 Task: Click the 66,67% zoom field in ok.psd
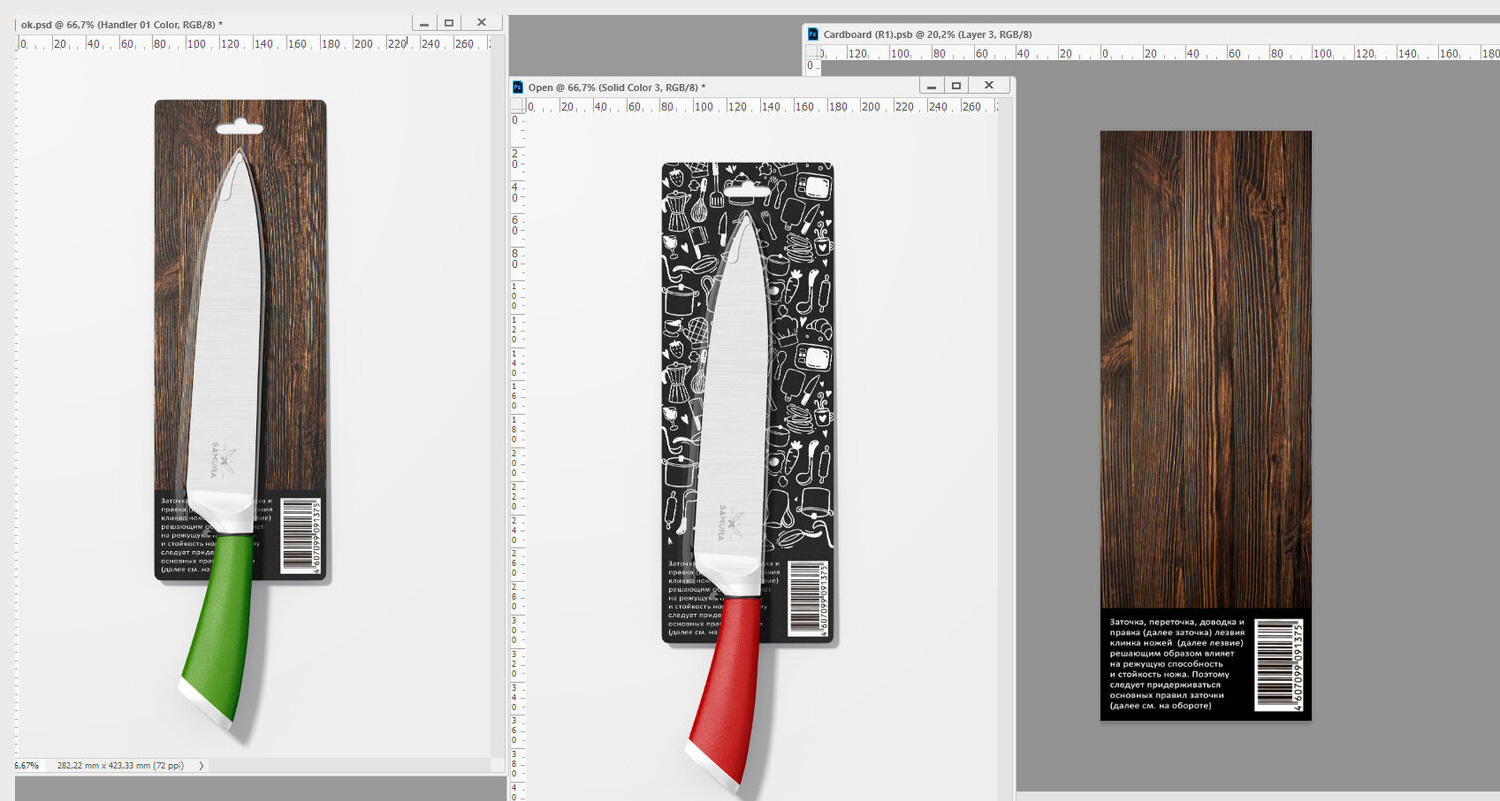coord(27,765)
